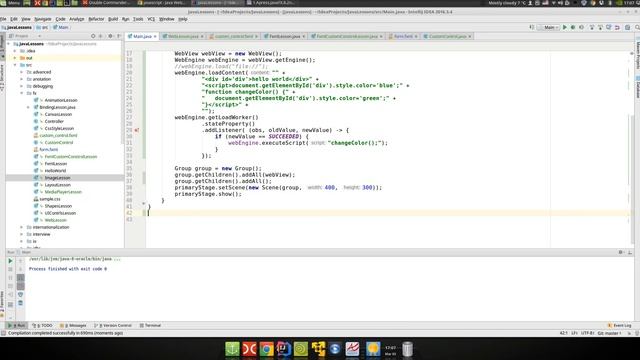Viewport: 640px width, 360px height.
Task: Click the Main breadcrumb in navigation bar
Action: (61, 27)
